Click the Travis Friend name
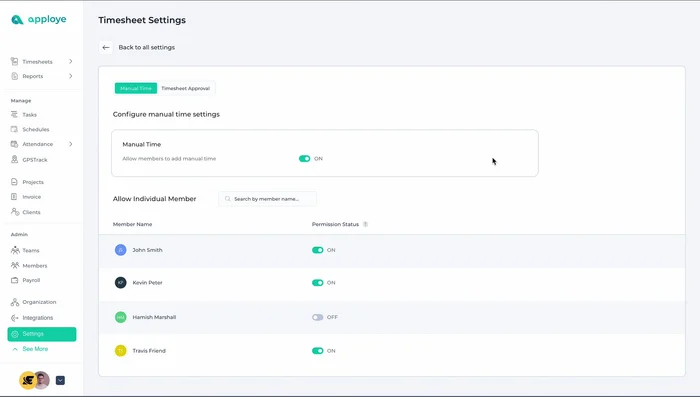The width and height of the screenshot is (700, 397). click(x=149, y=351)
